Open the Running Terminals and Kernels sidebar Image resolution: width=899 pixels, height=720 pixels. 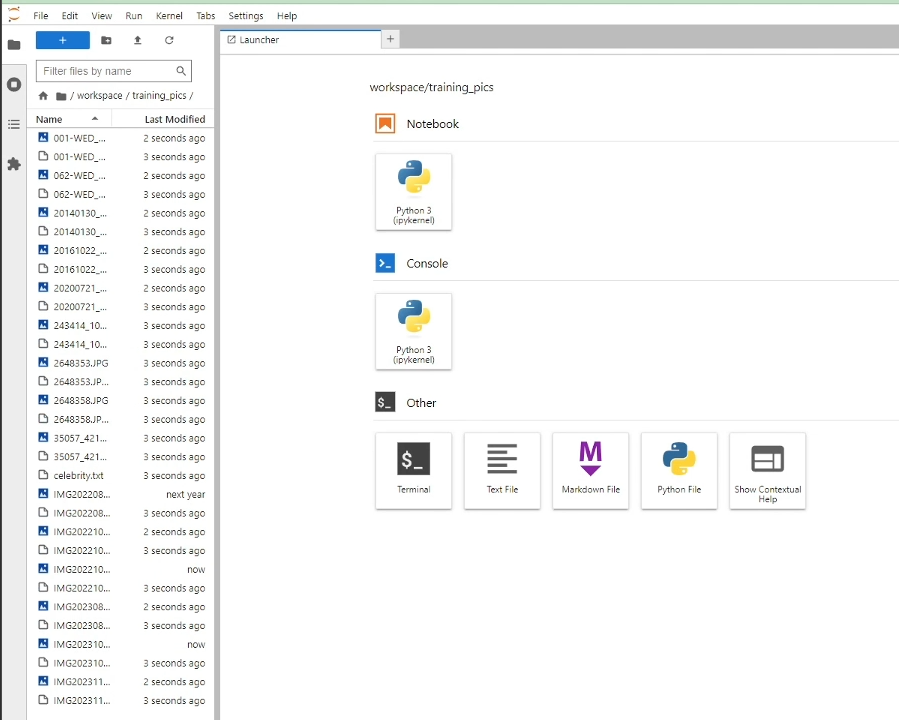14,85
